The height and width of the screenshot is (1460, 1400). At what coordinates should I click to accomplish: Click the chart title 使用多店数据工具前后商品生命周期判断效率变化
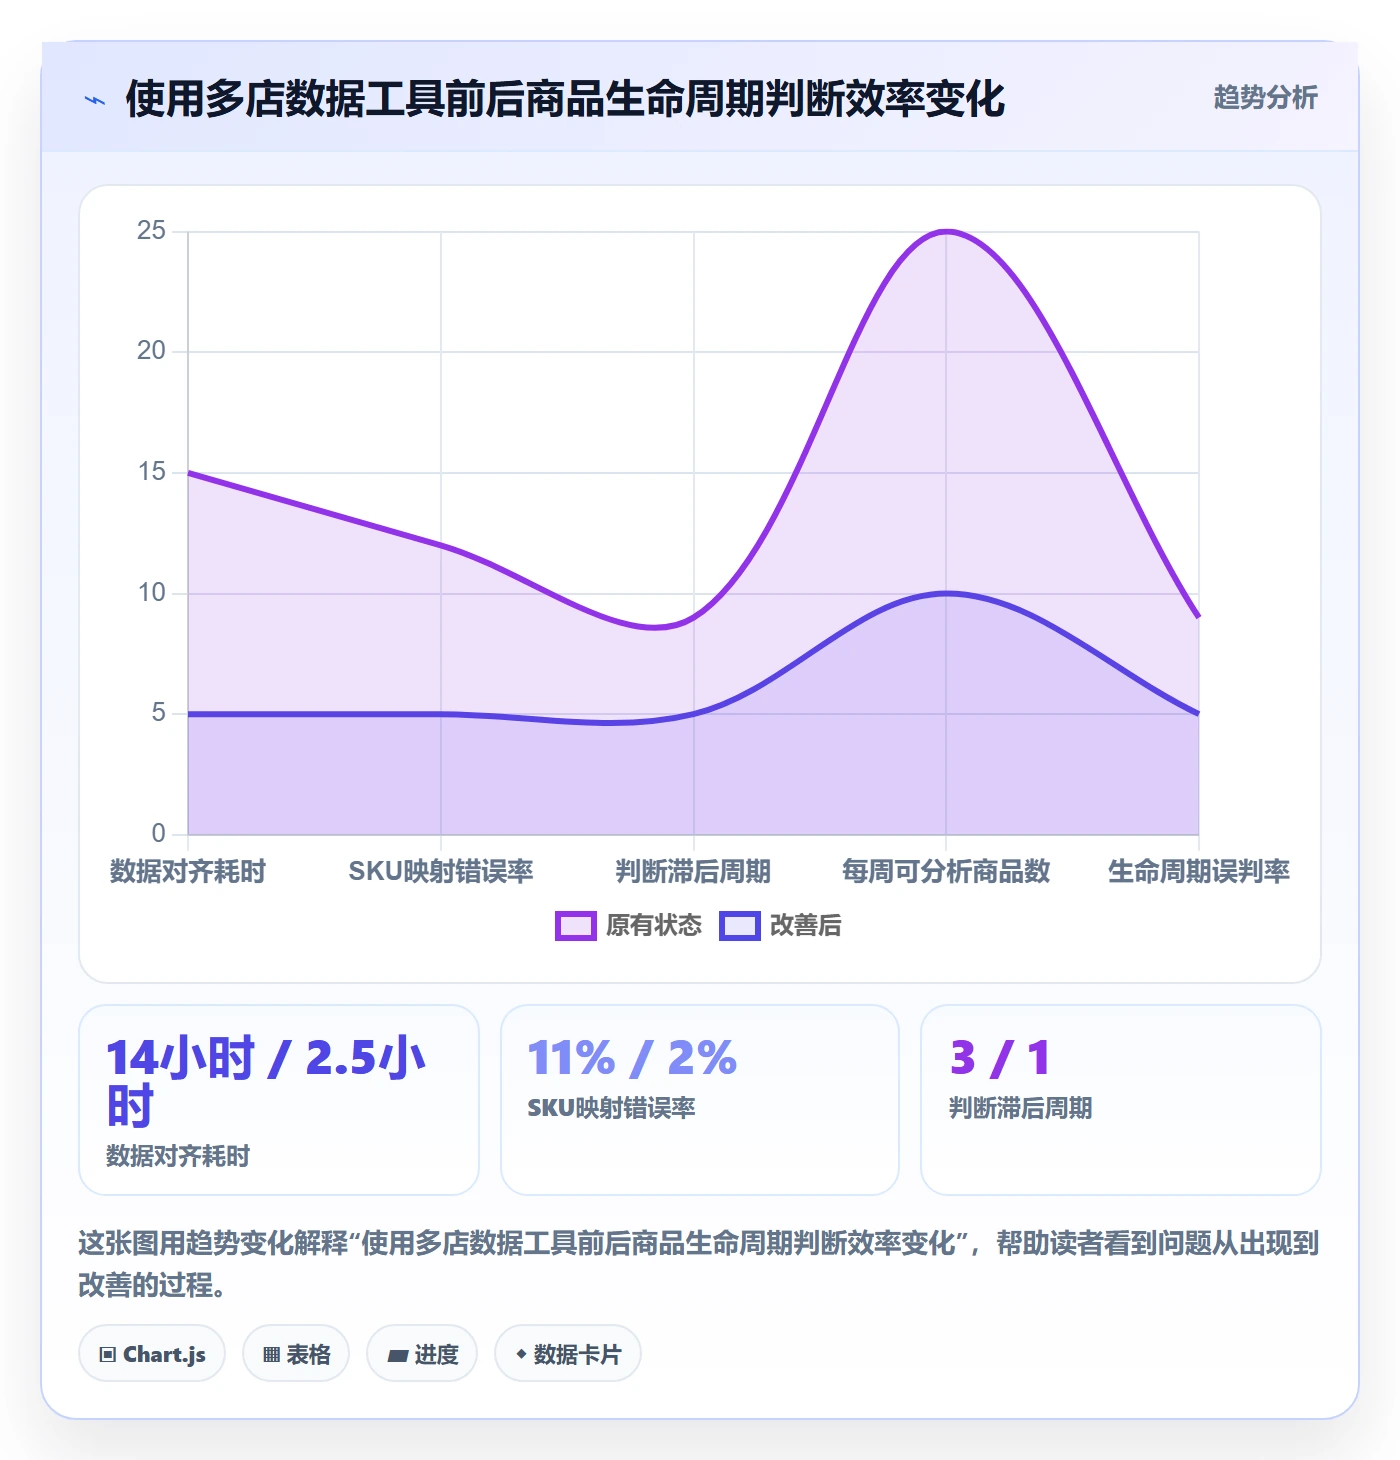pos(565,99)
